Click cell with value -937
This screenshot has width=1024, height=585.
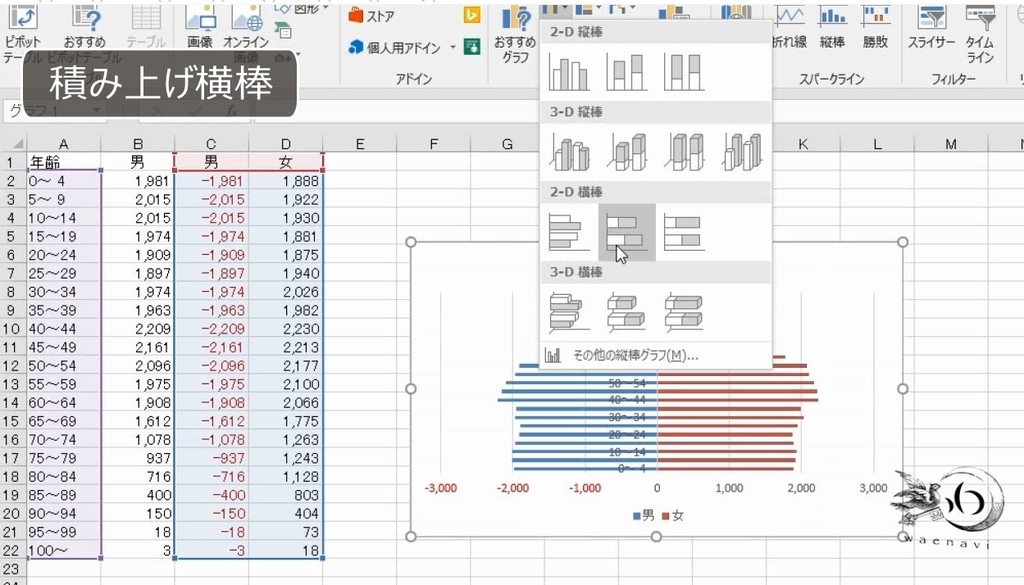click(211, 458)
